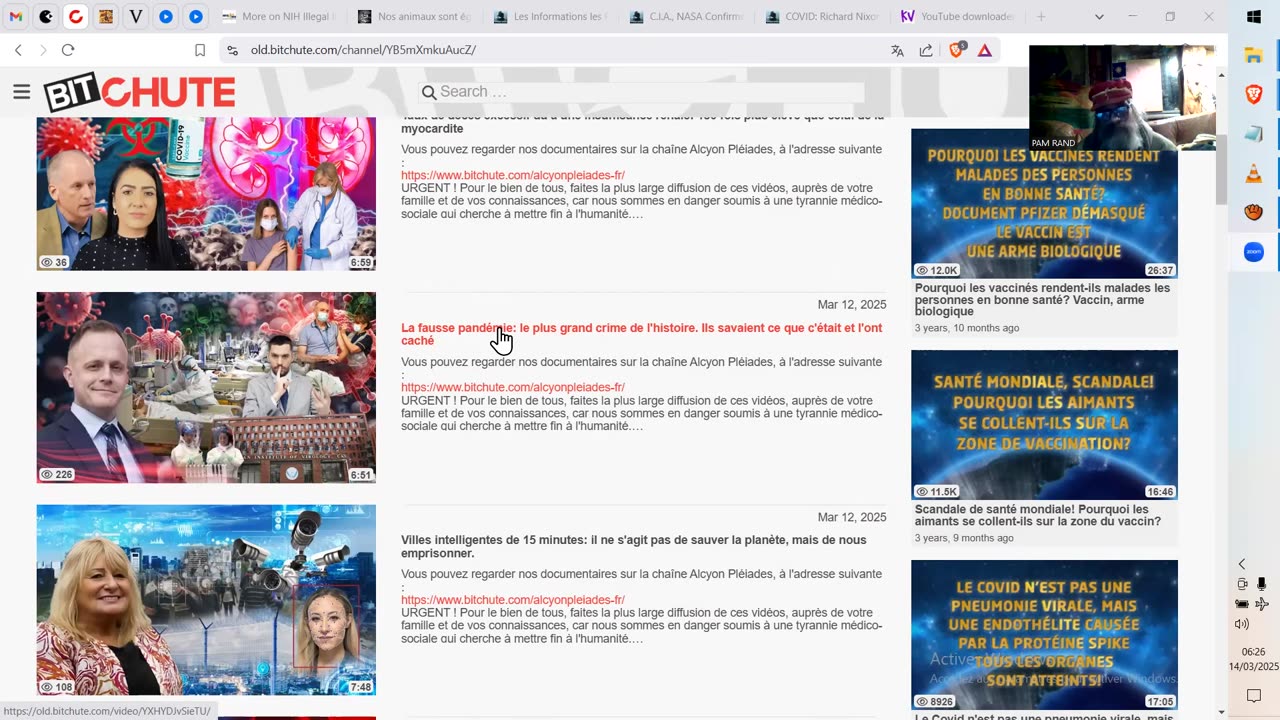This screenshot has height=720, width=1280.
Task: Open a new browser tab
Action: [x=1041, y=17]
